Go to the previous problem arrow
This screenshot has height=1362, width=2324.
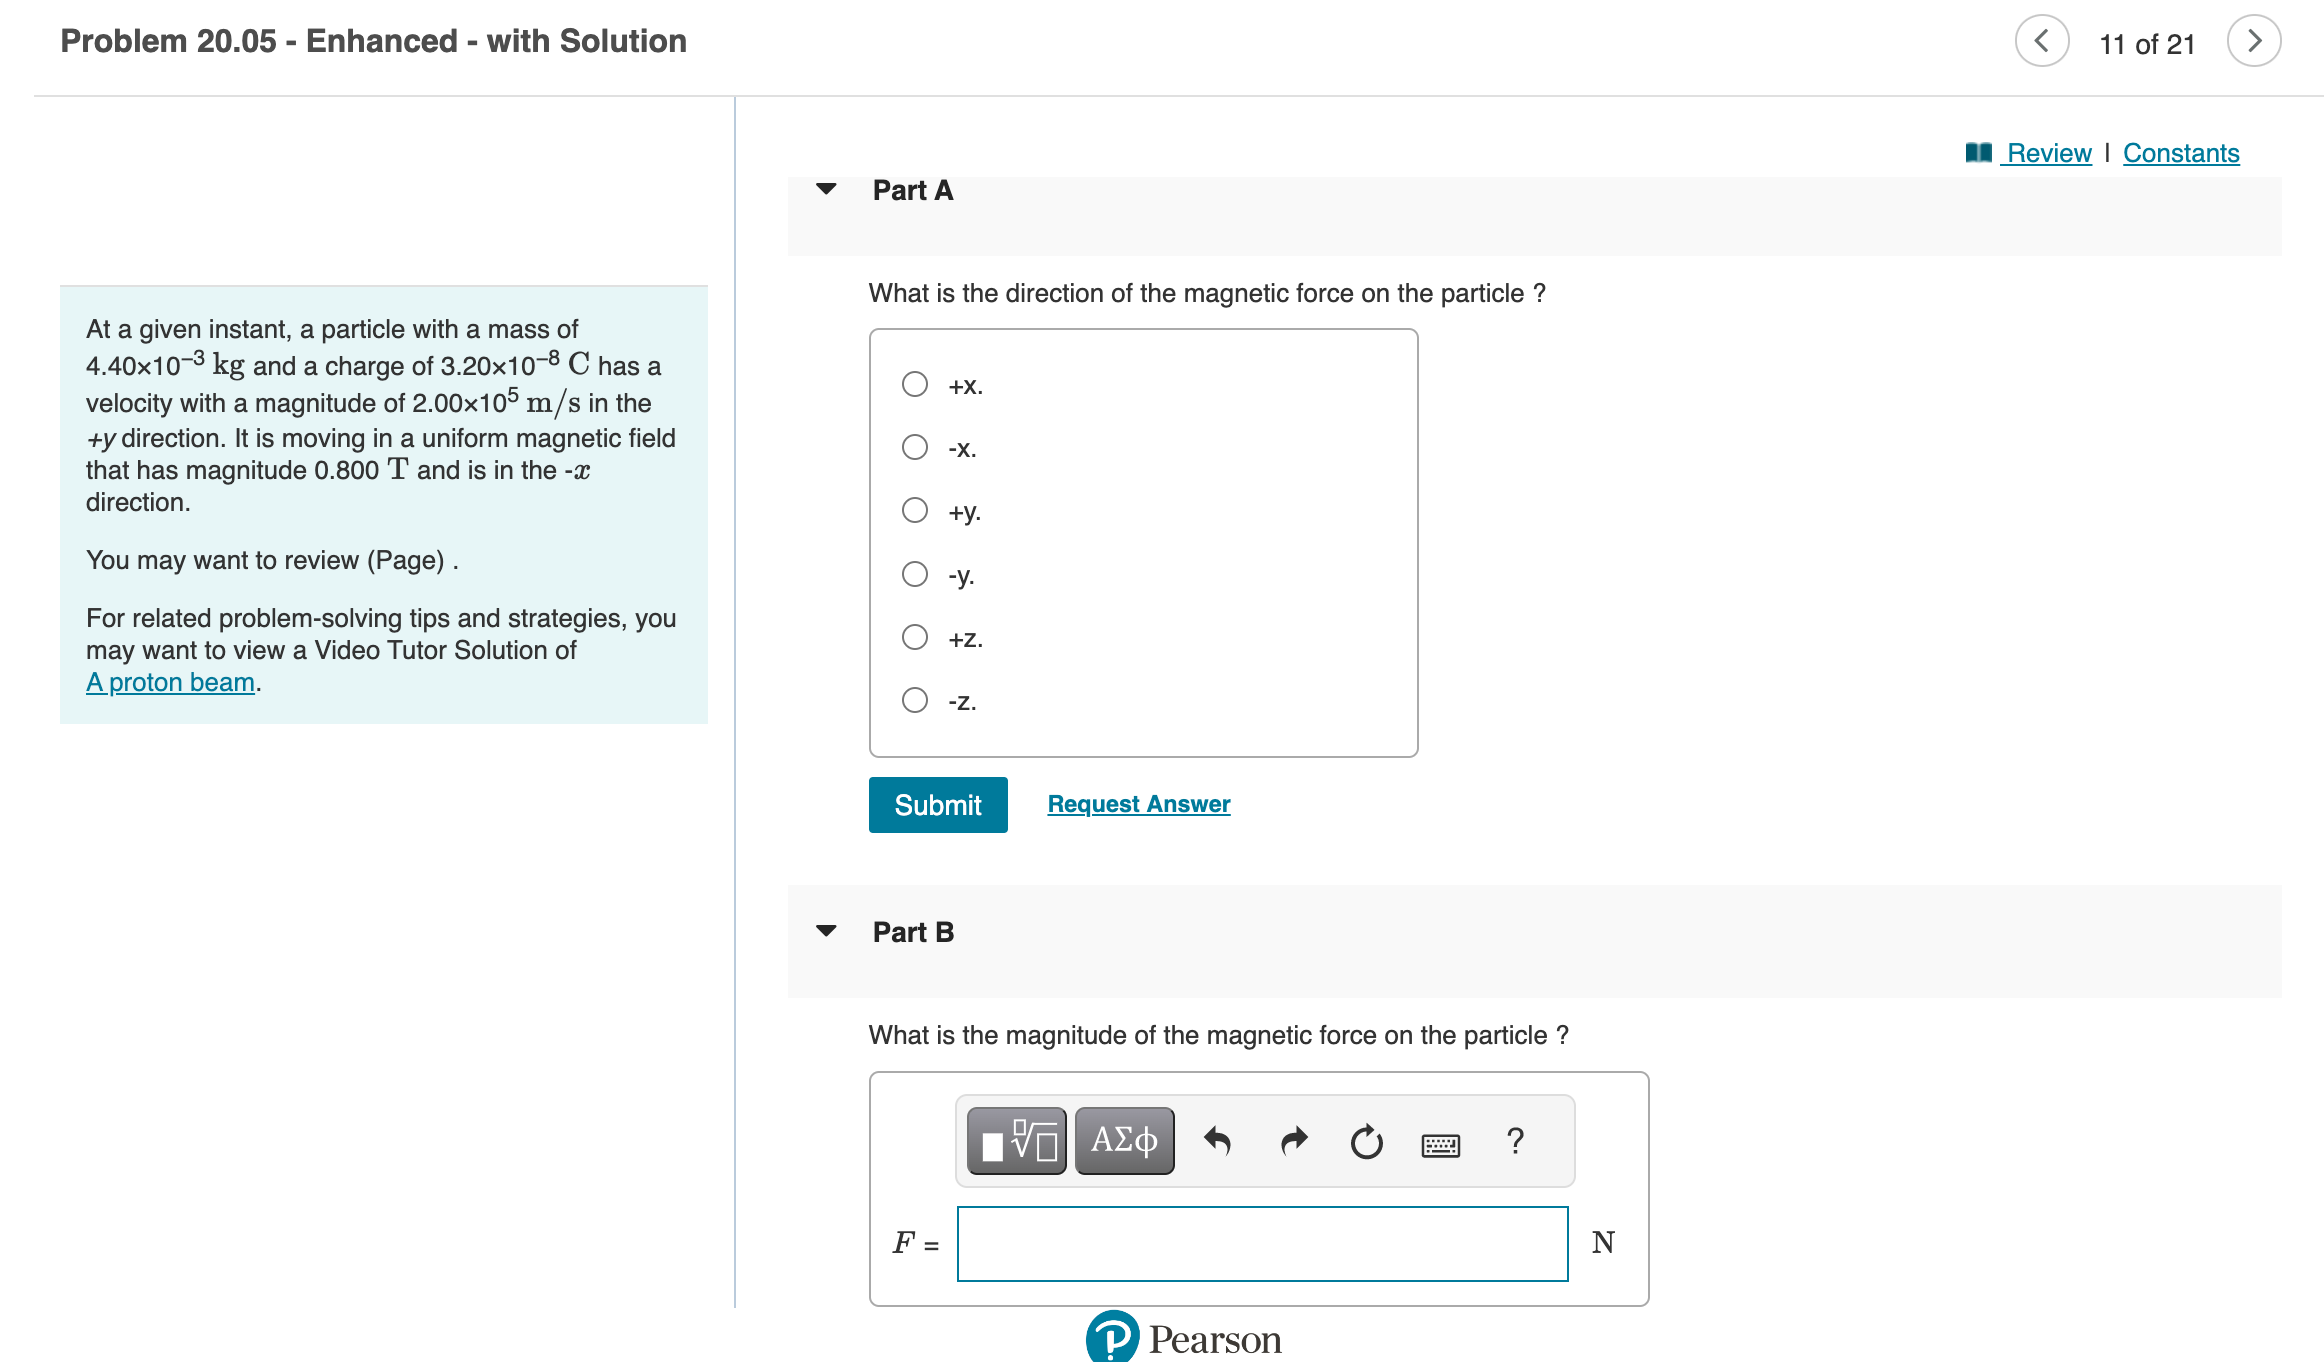[2041, 41]
